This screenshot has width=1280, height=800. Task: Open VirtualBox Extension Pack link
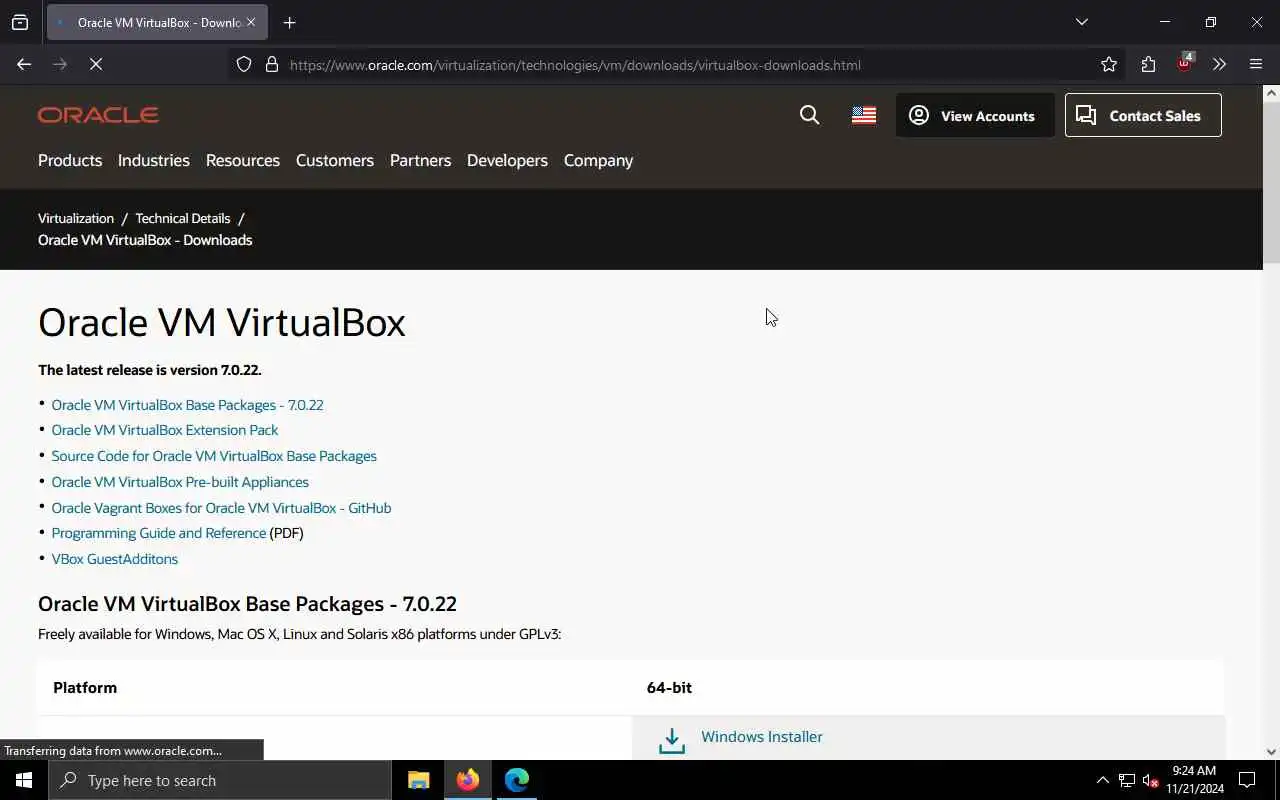[165, 430]
